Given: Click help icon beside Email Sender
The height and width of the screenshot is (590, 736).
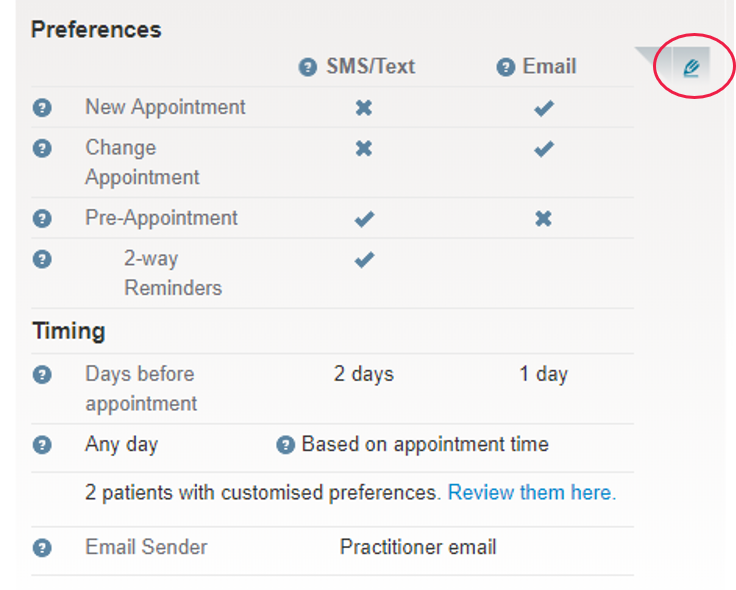Looking at the screenshot, I should 42,548.
